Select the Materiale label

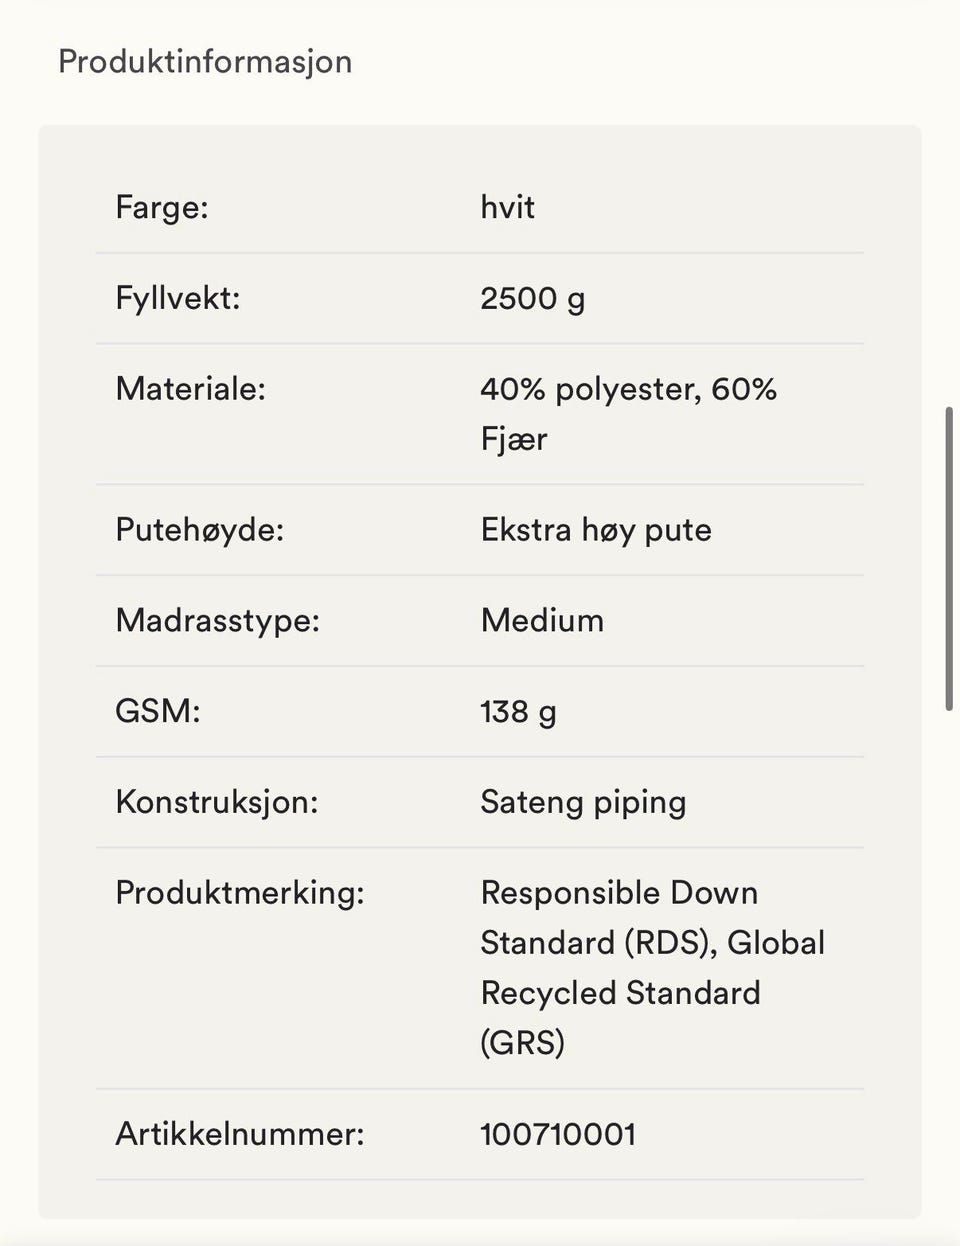[191, 388]
